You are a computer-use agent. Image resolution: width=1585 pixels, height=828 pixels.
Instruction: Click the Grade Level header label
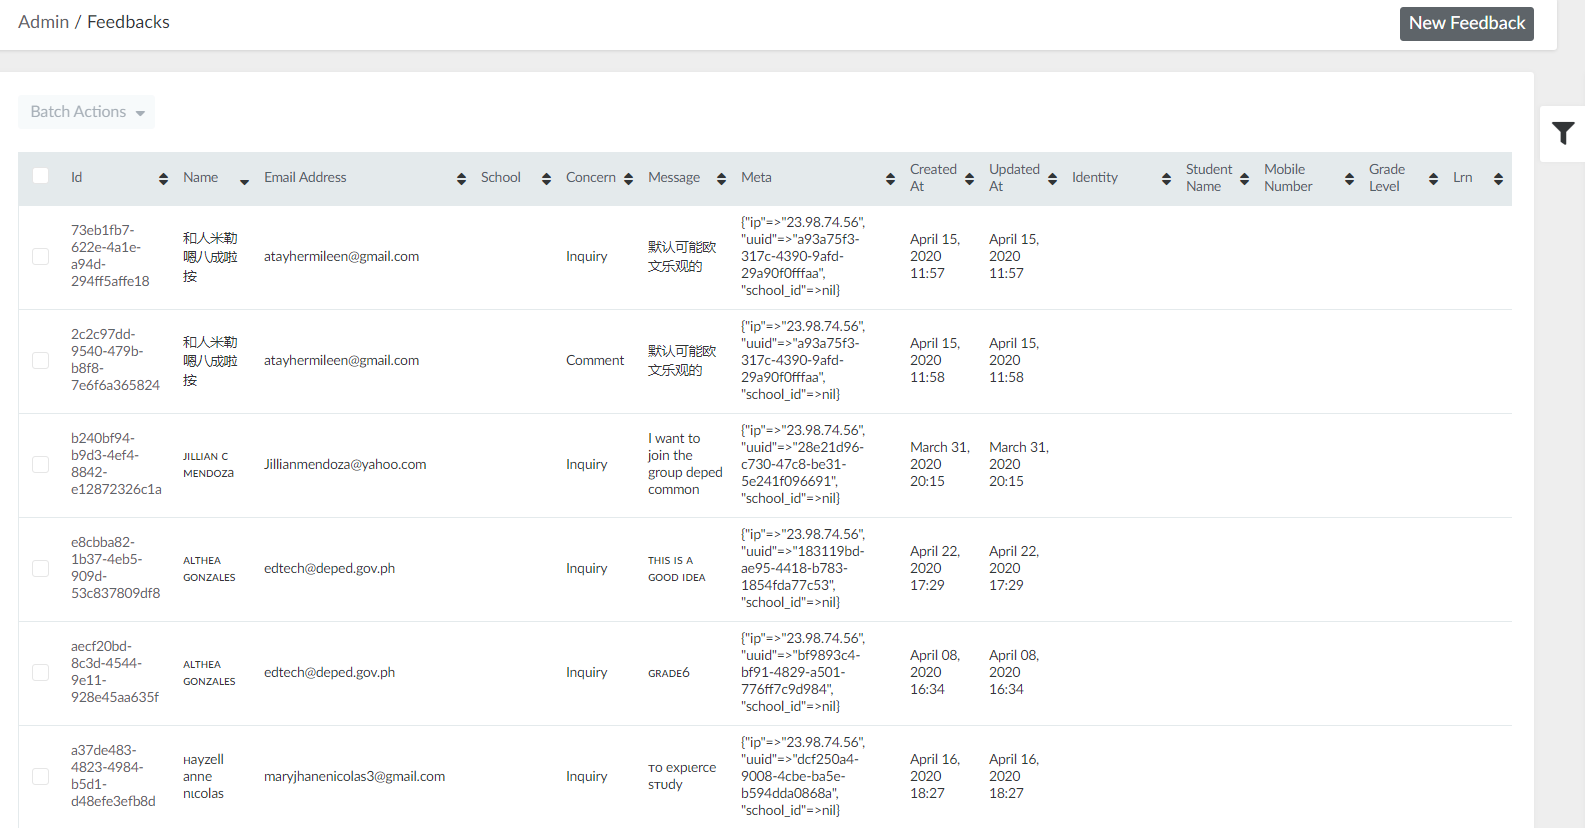pos(1387,178)
